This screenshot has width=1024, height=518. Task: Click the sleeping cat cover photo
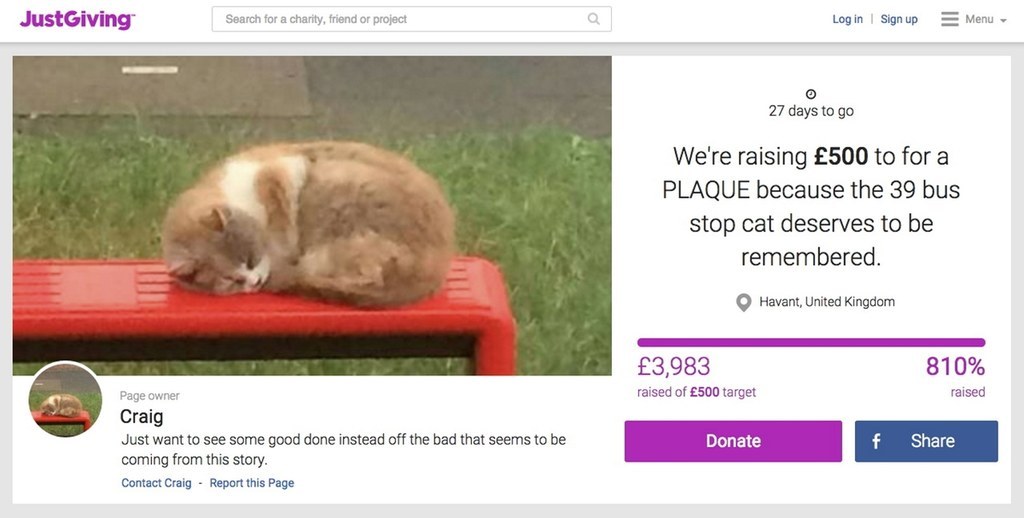click(312, 216)
